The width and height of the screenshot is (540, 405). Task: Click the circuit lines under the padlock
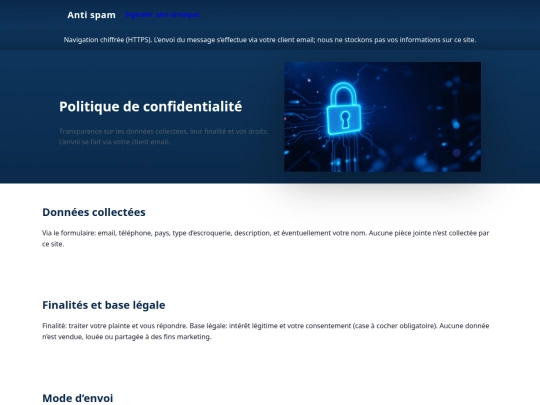(x=344, y=153)
